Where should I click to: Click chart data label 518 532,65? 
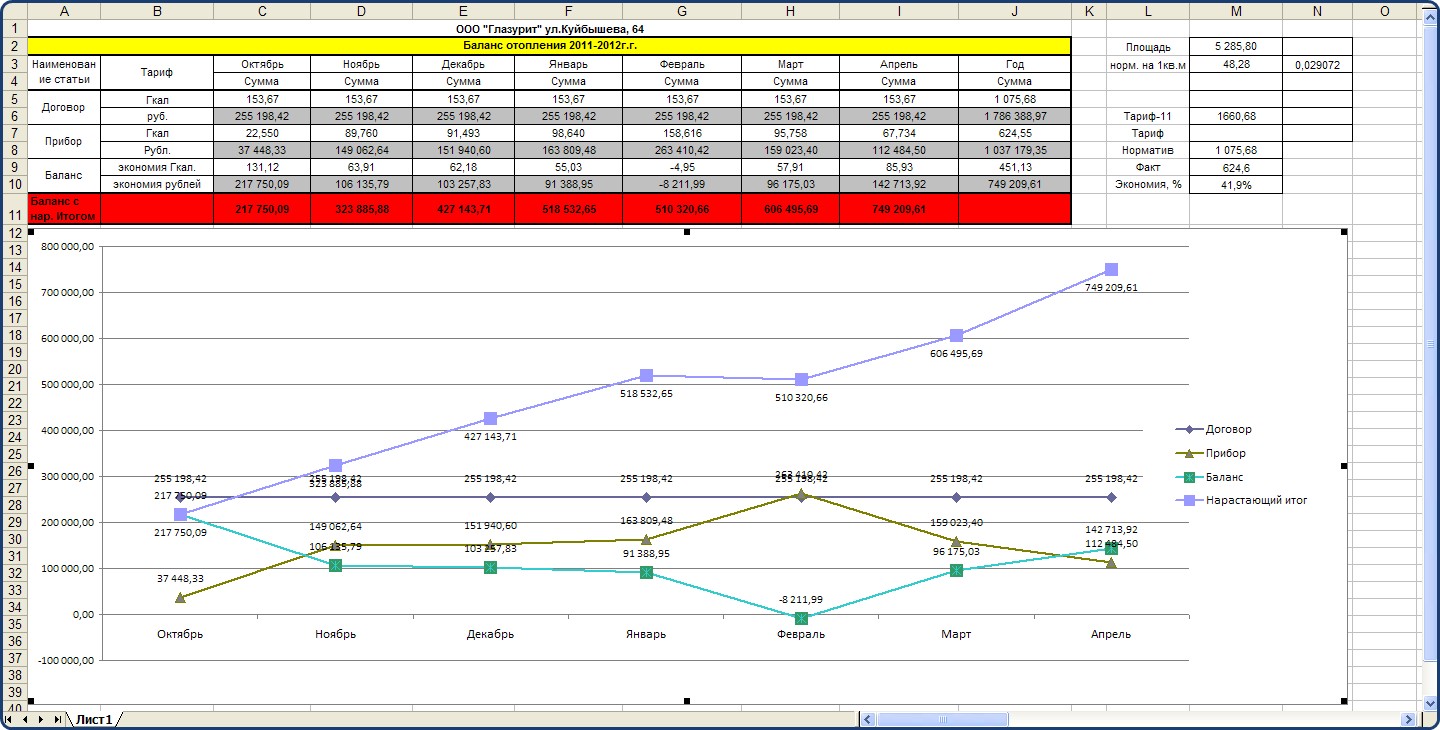coord(646,393)
